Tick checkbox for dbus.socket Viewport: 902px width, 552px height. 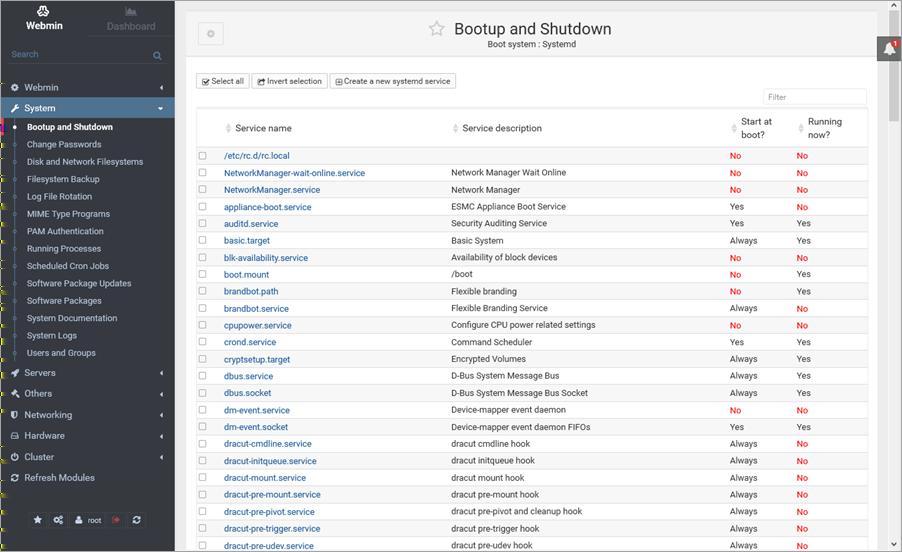coord(202,393)
